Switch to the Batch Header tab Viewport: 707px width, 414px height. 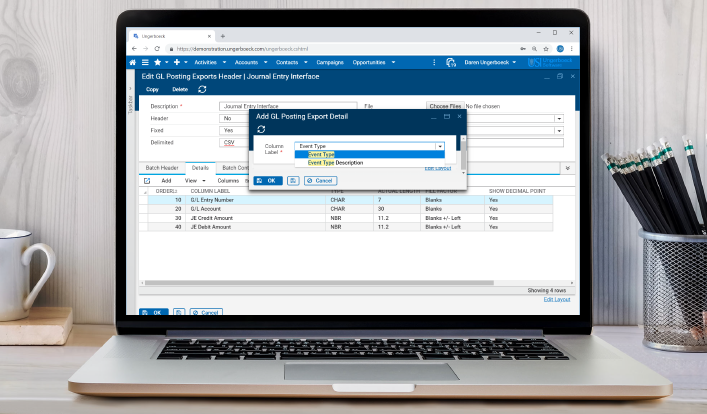[161, 168]
